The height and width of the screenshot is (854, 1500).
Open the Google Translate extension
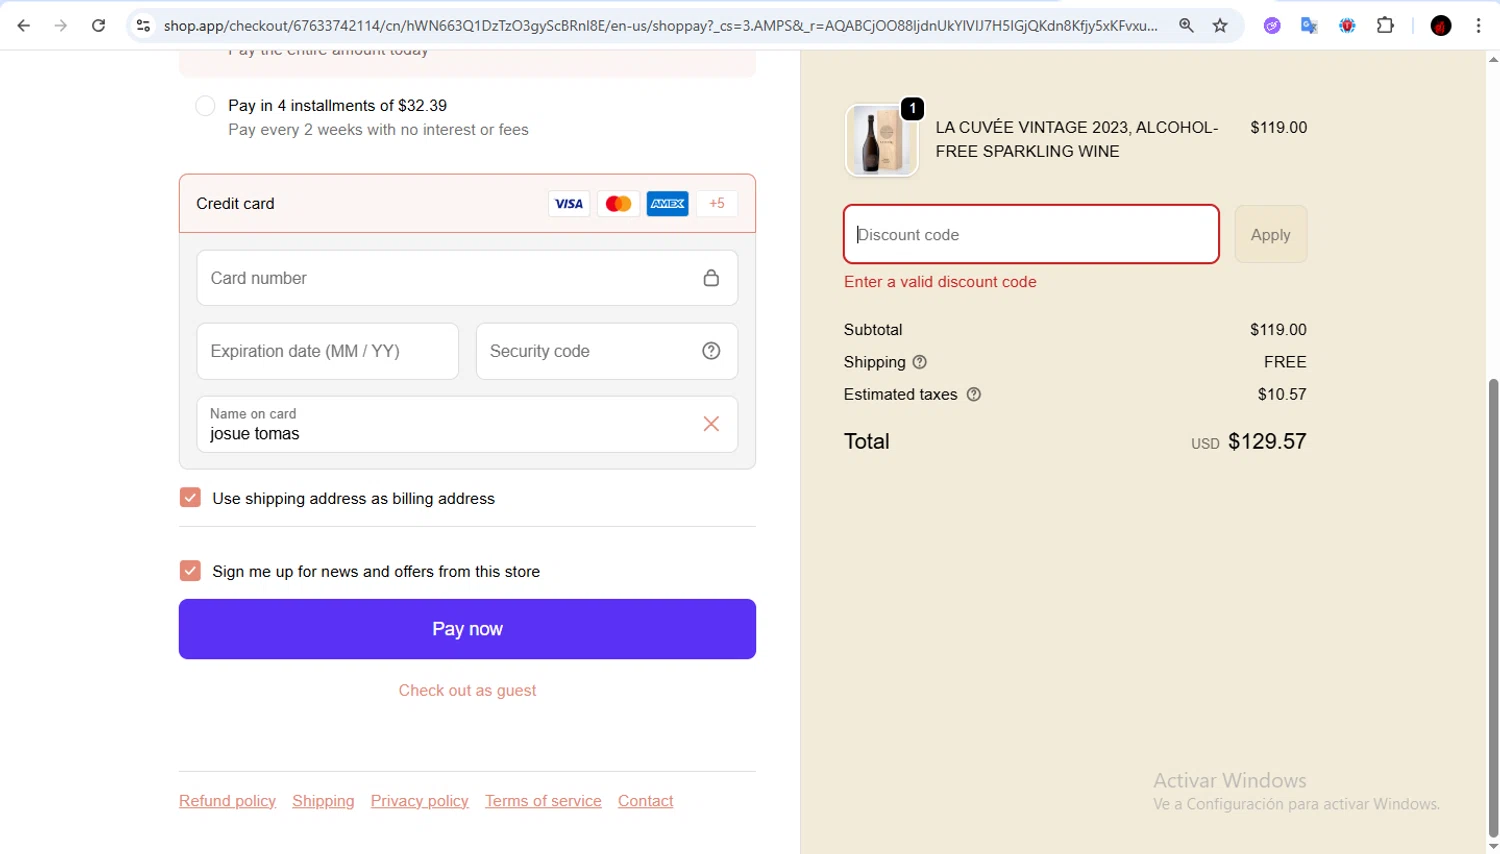coord(1309,26)
